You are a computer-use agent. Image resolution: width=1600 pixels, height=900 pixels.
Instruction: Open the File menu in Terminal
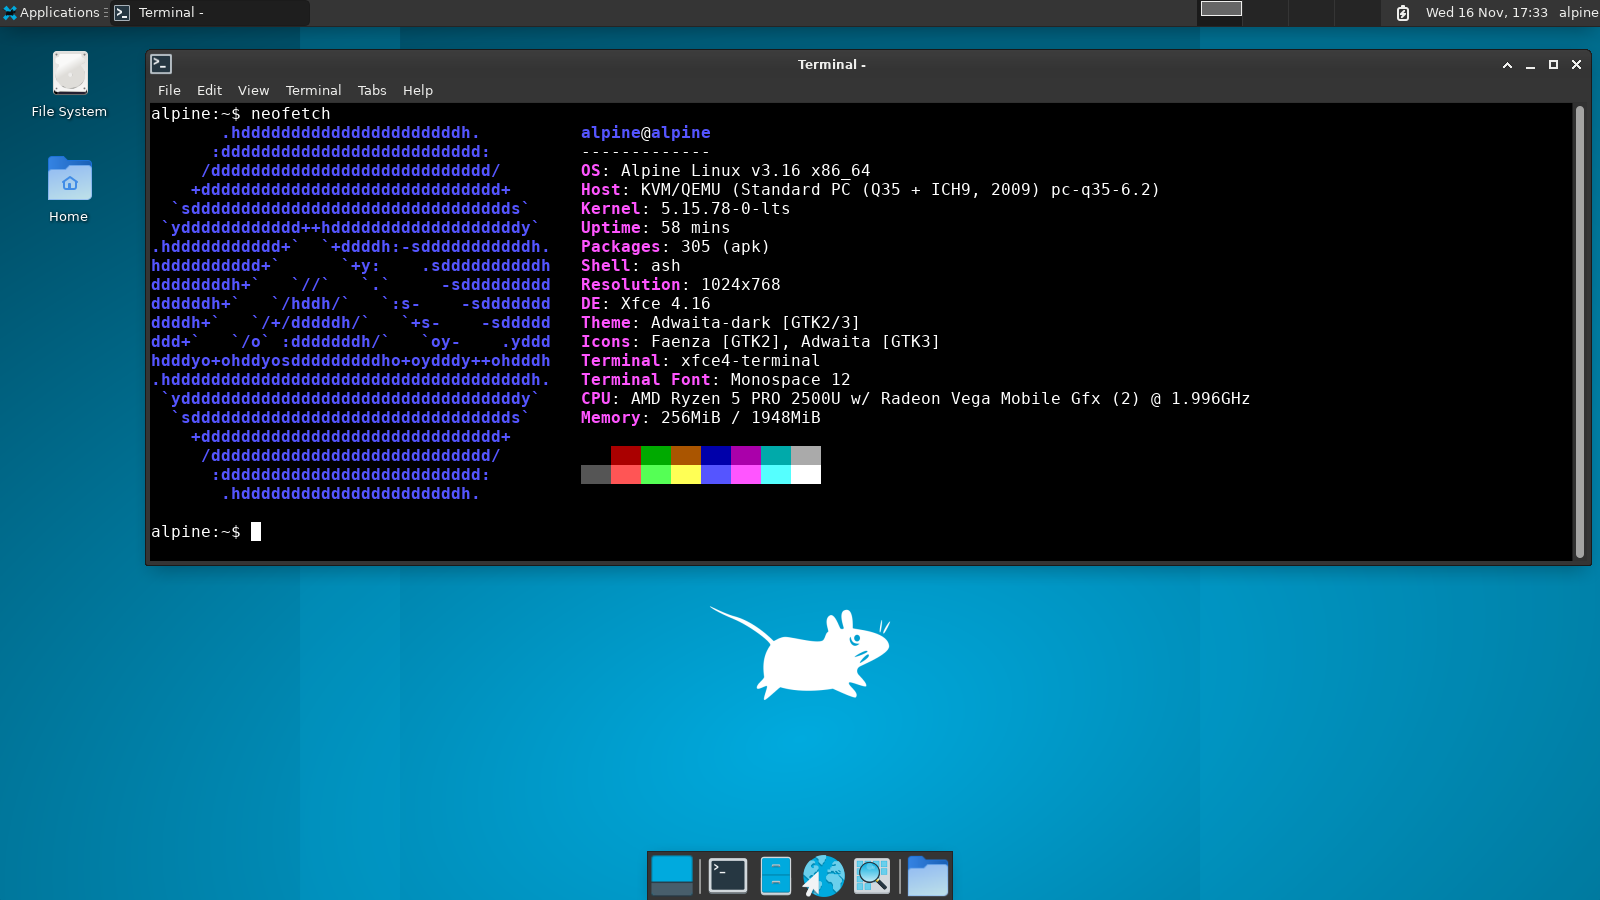(x=169, y=90)
